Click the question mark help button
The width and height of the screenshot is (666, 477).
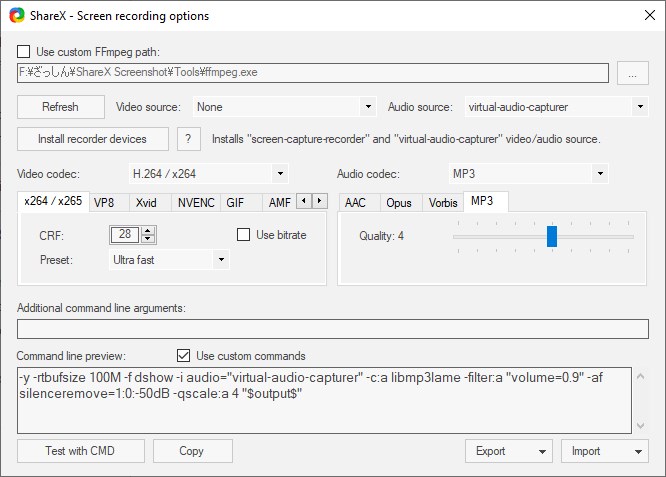click(x=189, y=139)
